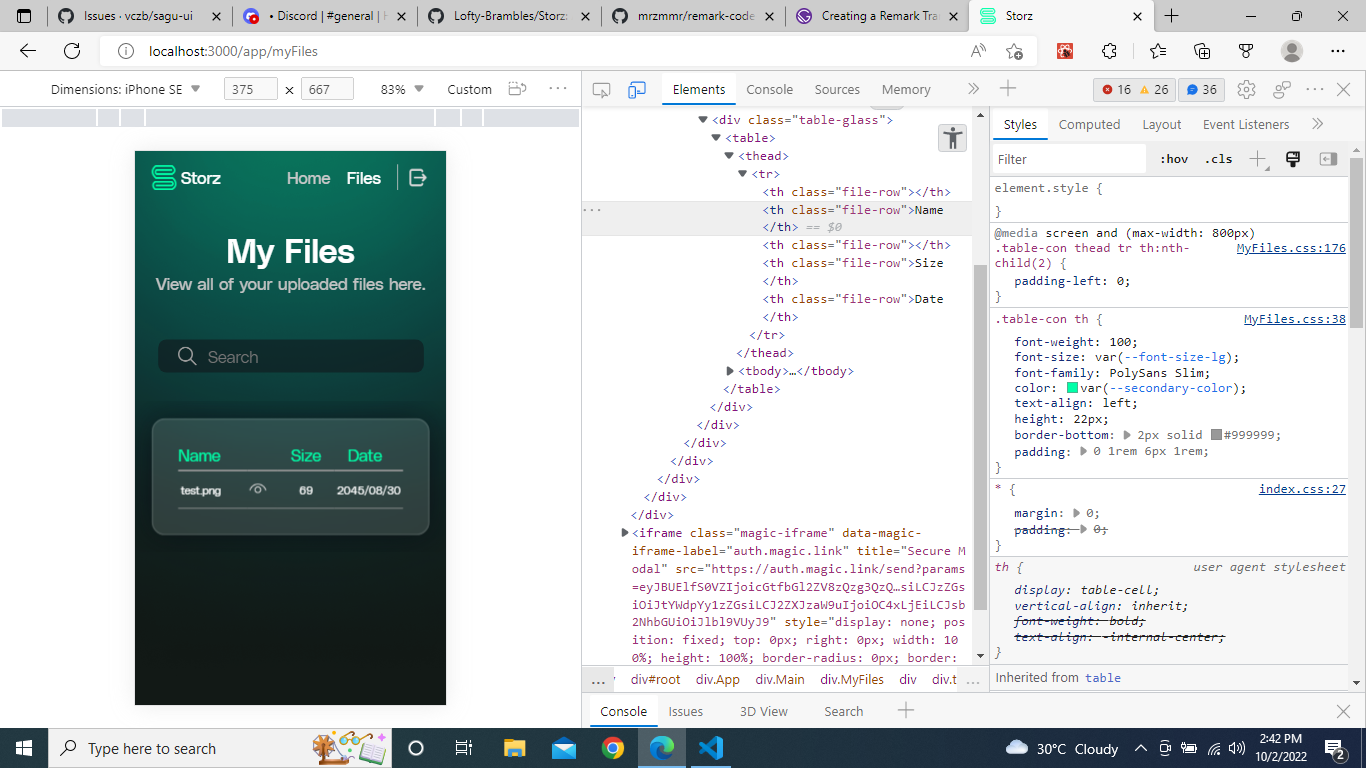Screen dimensions: 1366x768
Task: Expand the tbody element in the DOM tree
Action: 729,370
